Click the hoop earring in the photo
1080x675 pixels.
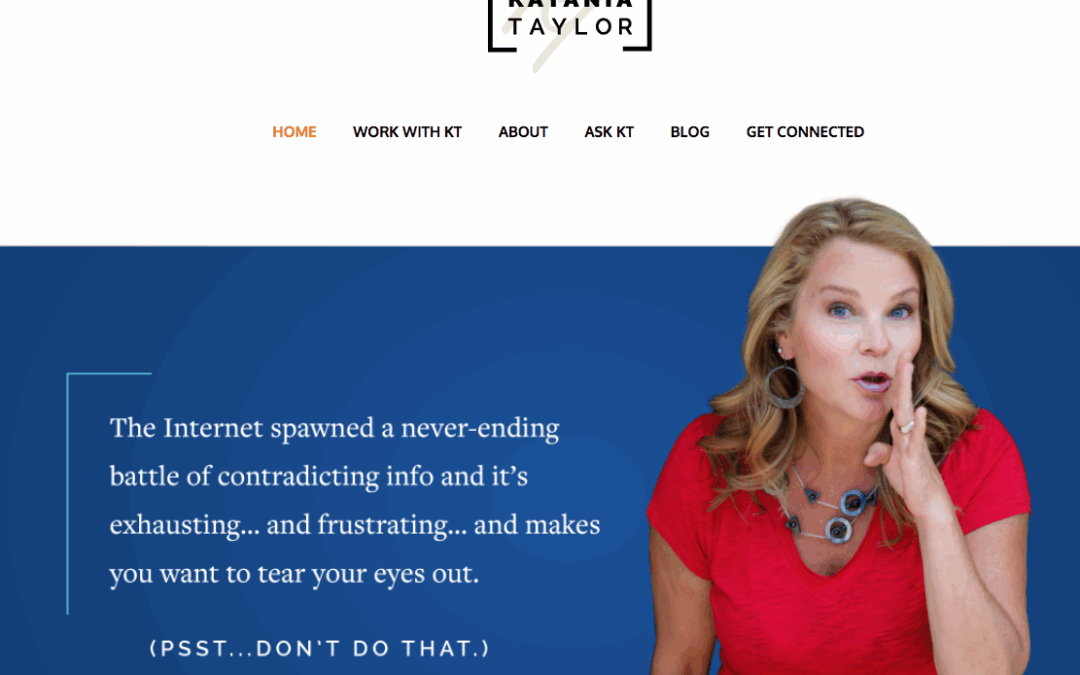tap(784, 386)
